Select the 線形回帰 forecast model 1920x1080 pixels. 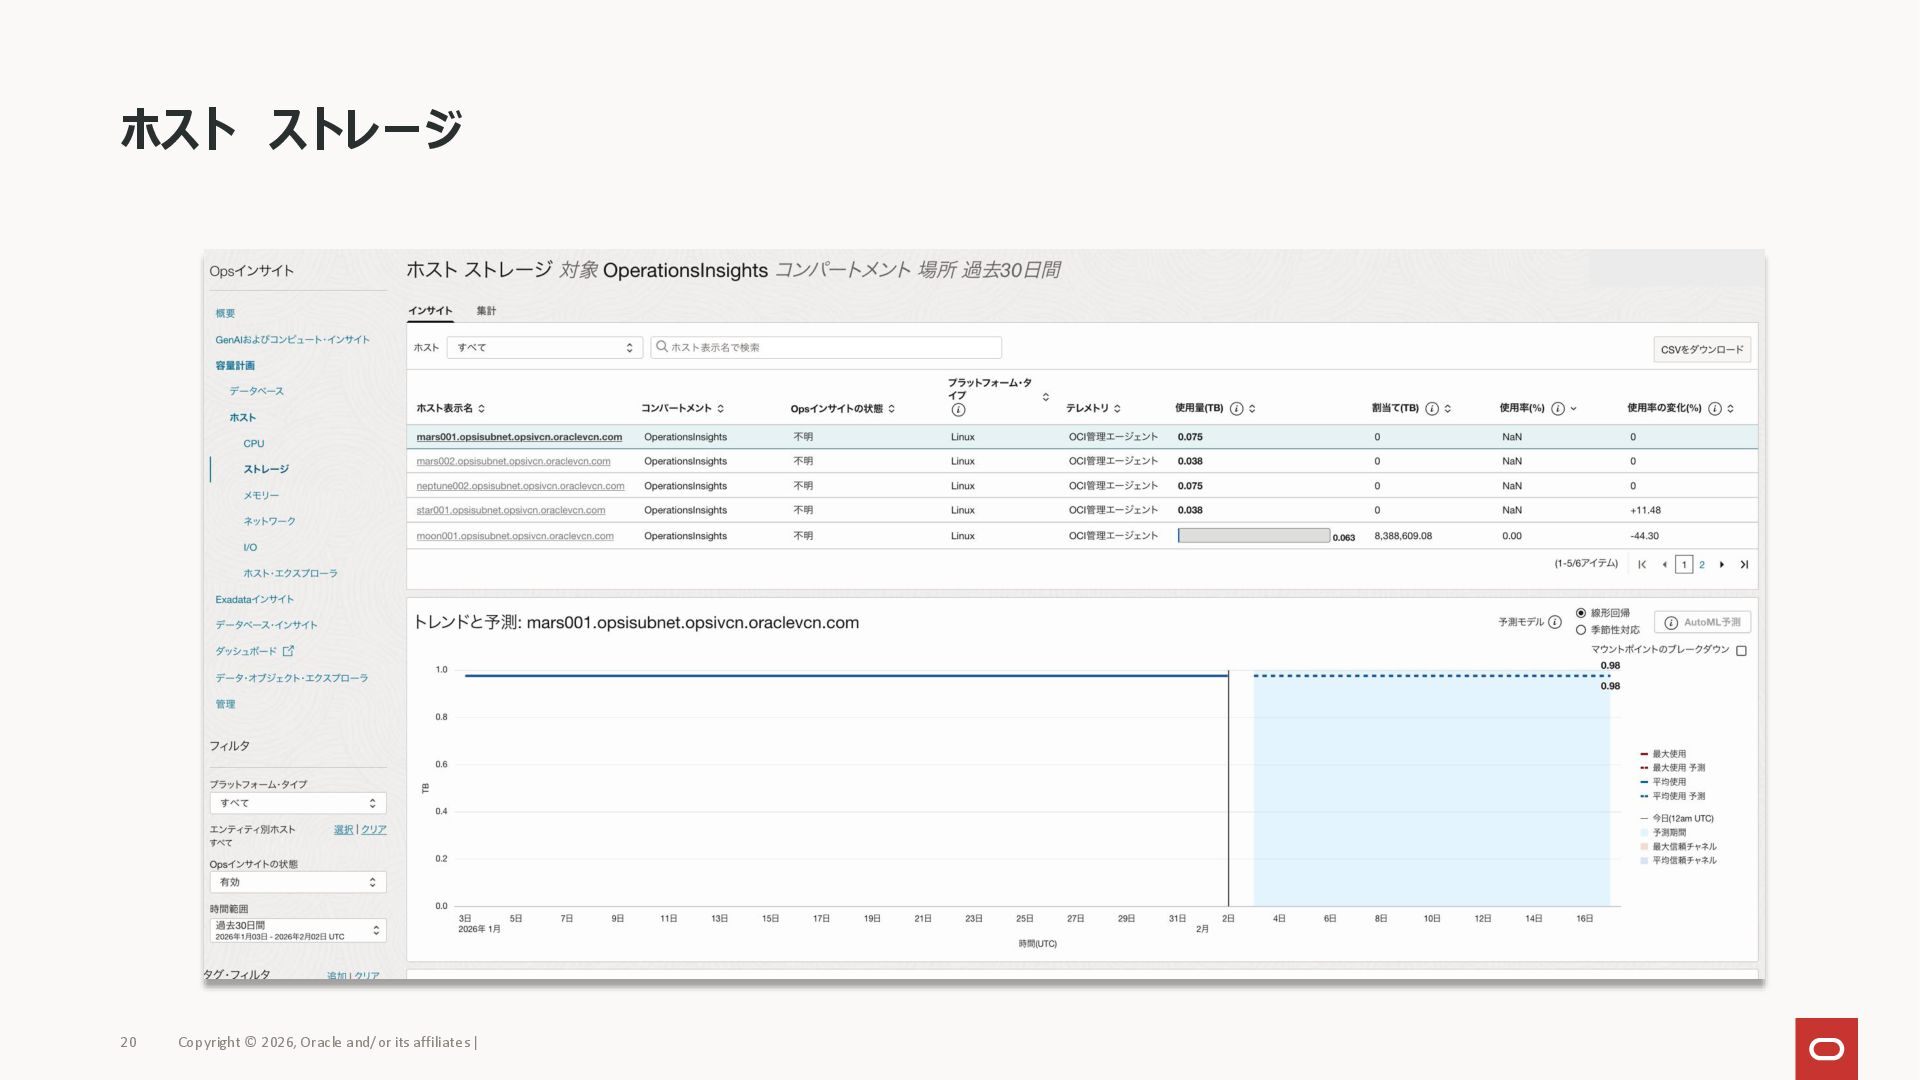tap(1581, 613)
